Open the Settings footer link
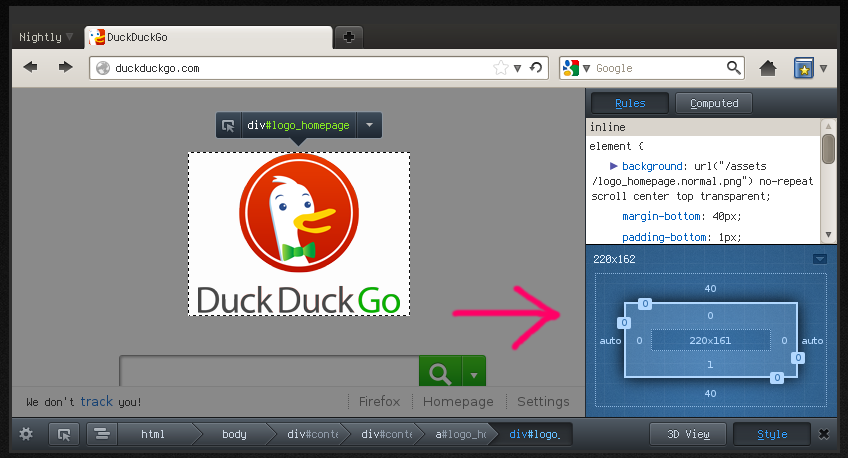This screenshot has height=458, width=848. tap(543, 401)
